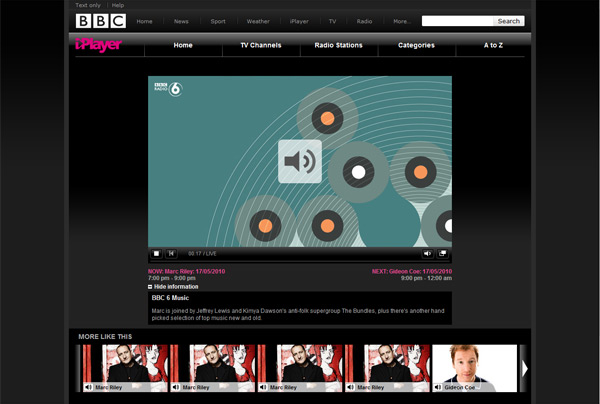Click the Text only link
The width and height of the screenshot is (600, 404).
coord(88,5)
